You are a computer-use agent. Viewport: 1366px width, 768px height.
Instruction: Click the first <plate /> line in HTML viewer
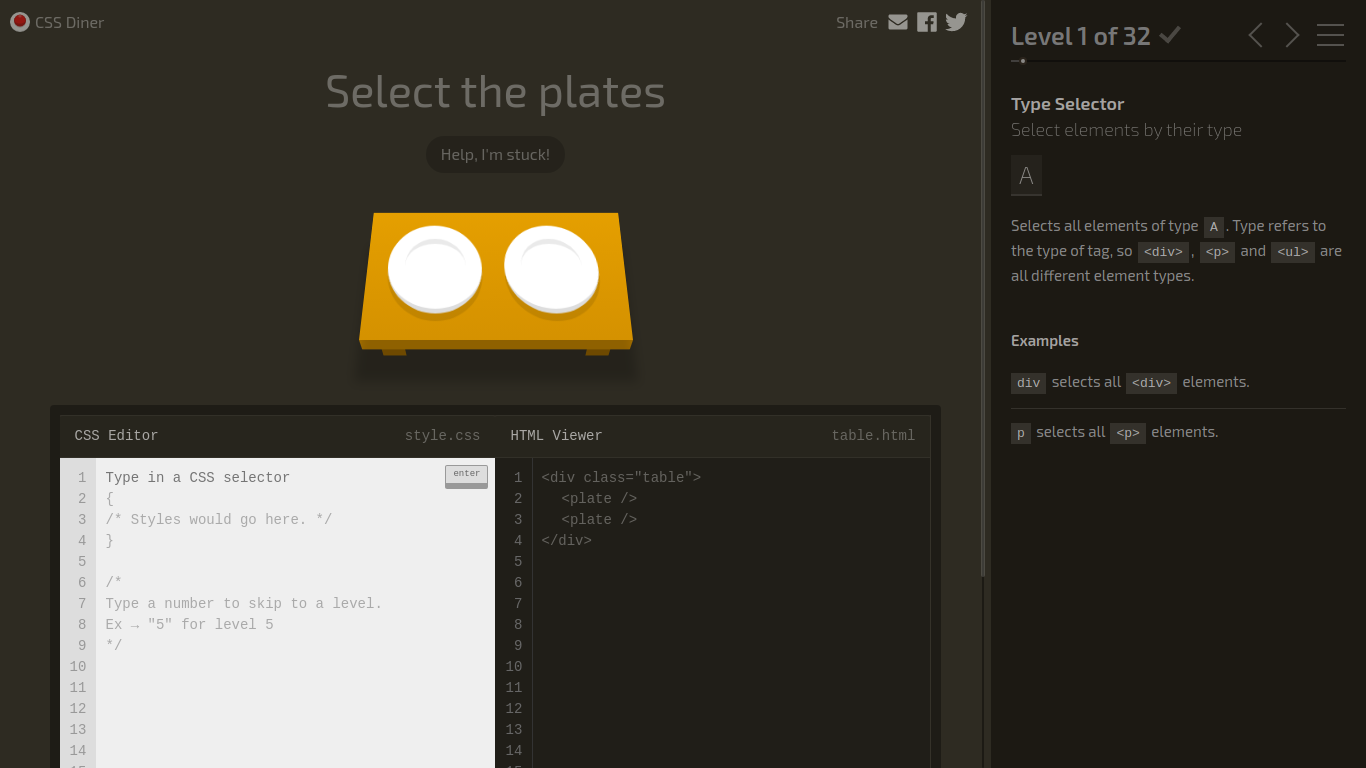coord(599,498)
